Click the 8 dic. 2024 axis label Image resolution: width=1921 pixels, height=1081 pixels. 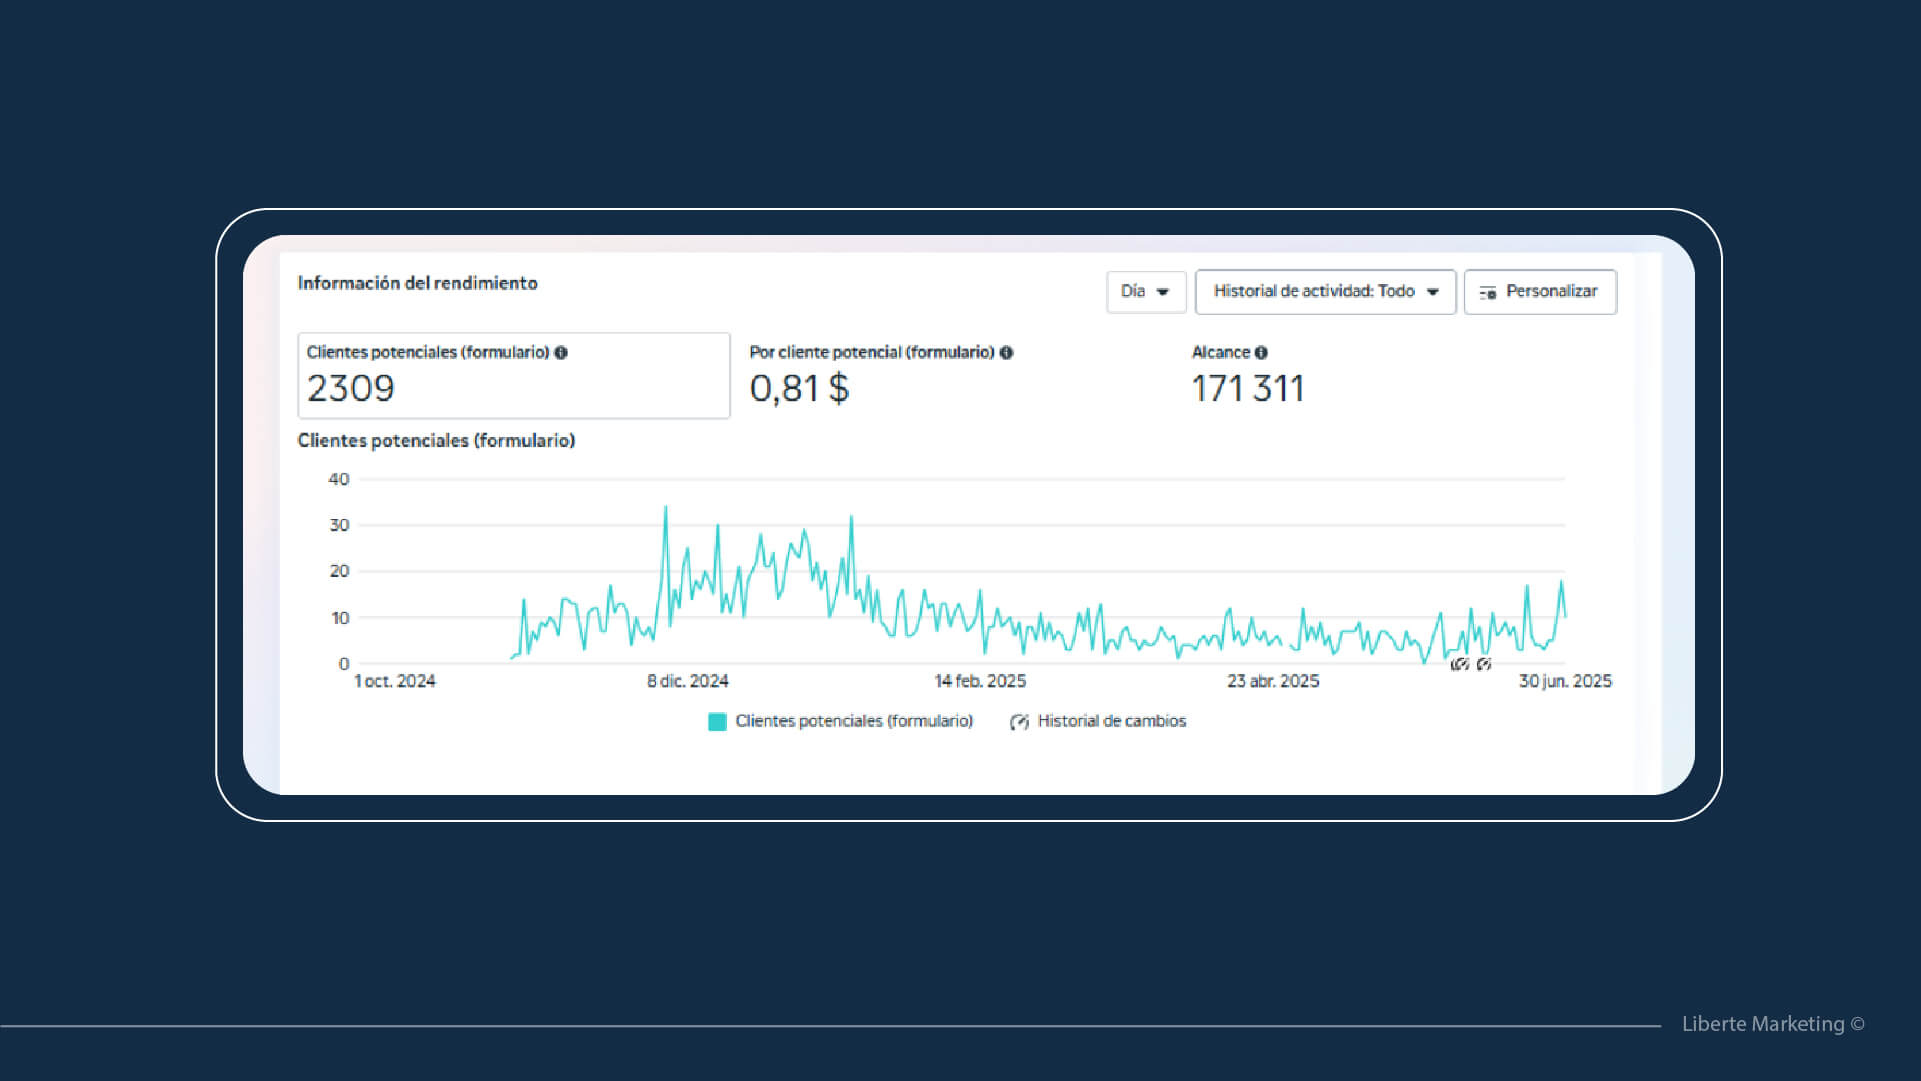click(x=687, y=681)
